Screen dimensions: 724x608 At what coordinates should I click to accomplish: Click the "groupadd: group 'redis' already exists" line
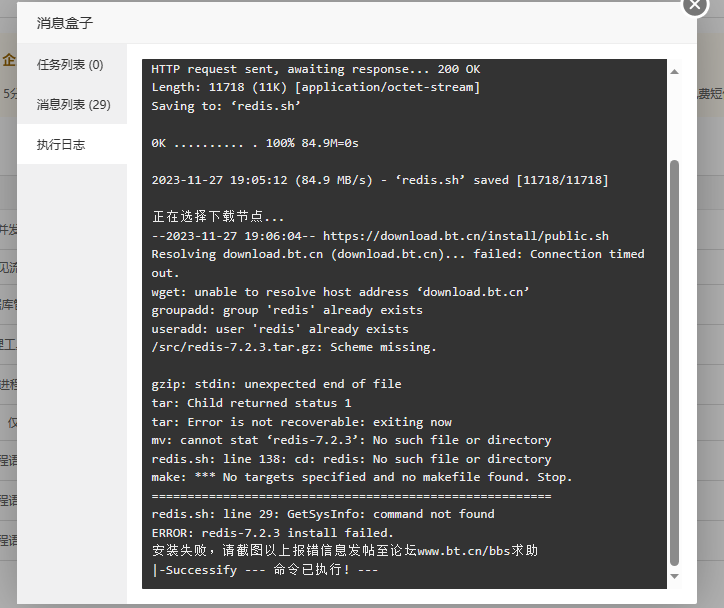pyautogui.click(x=287, y=310)
